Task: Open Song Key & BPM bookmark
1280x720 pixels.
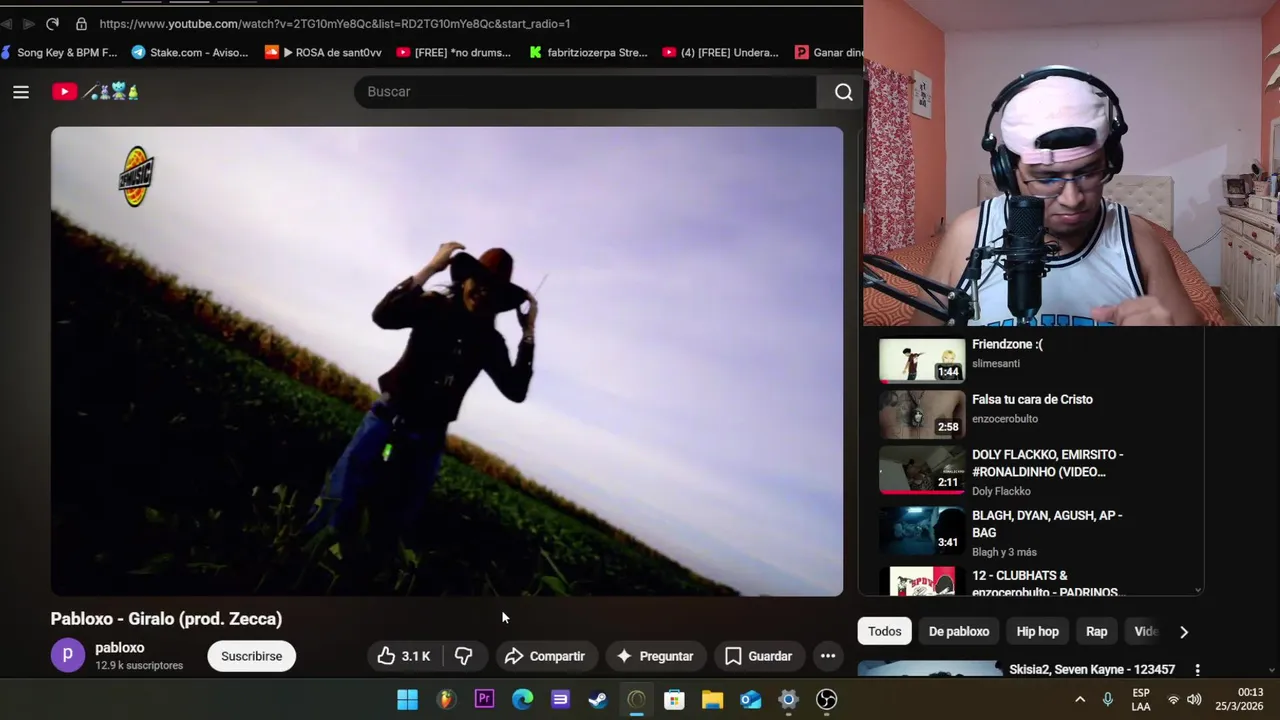Action: click(59, 52)
